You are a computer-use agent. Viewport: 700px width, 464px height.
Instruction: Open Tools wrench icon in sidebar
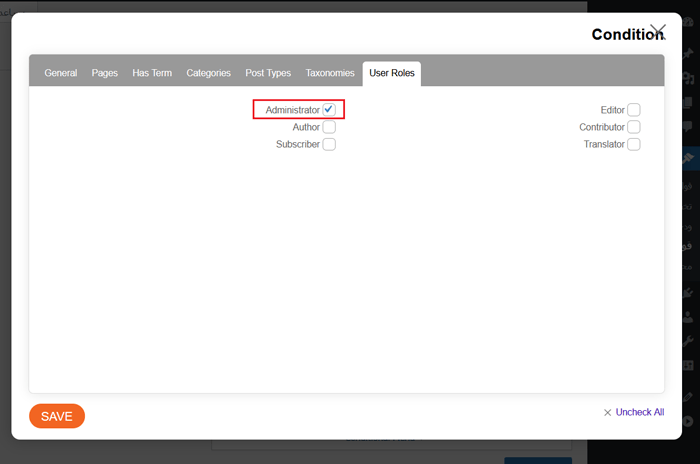click(688, 343)
